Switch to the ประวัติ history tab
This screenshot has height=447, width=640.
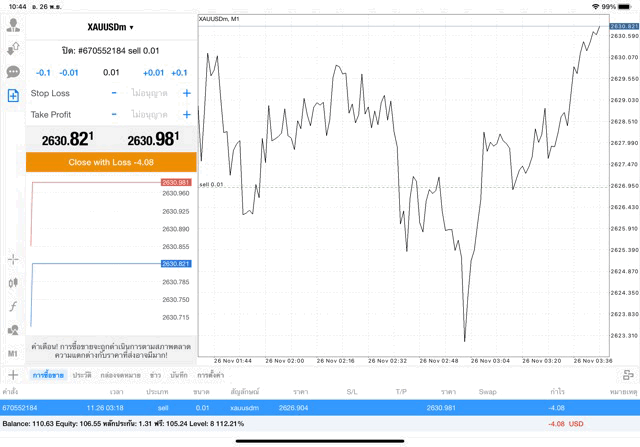click(81, 375)
